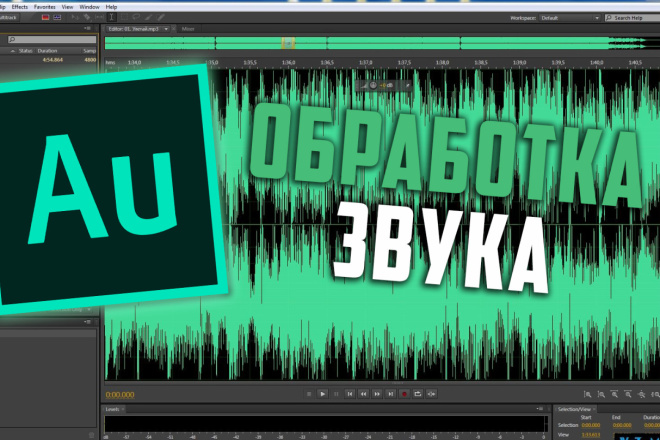Toggle the Skip Selection button
The width and height of the screenshot is (660, 440).
click(431, 394)
